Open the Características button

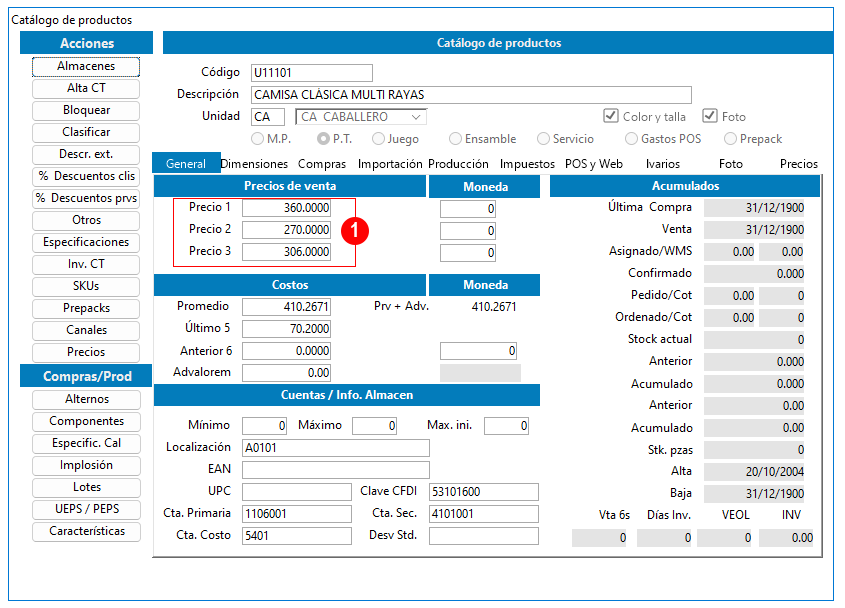(86, 531)
